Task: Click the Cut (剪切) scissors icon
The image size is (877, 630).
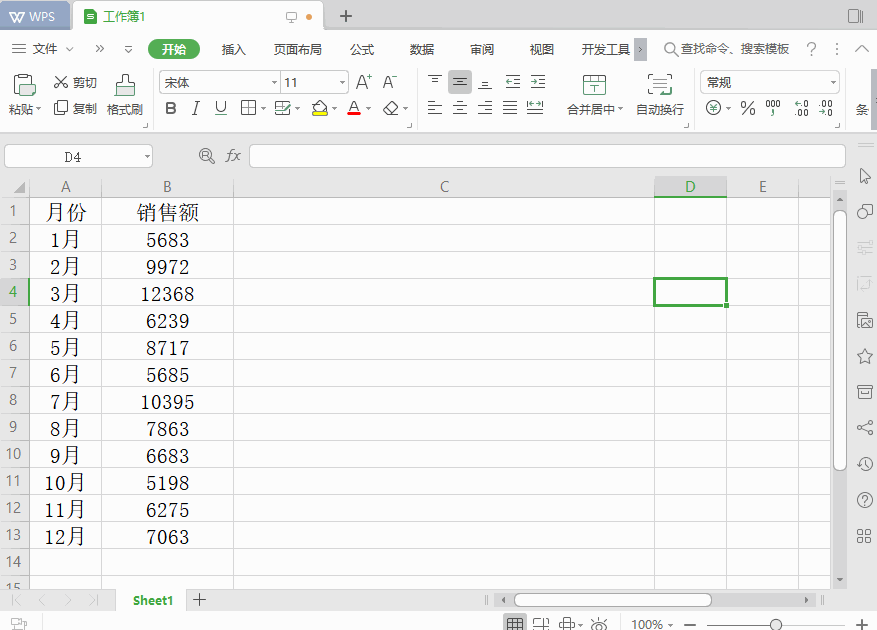Action: (62, 83)
